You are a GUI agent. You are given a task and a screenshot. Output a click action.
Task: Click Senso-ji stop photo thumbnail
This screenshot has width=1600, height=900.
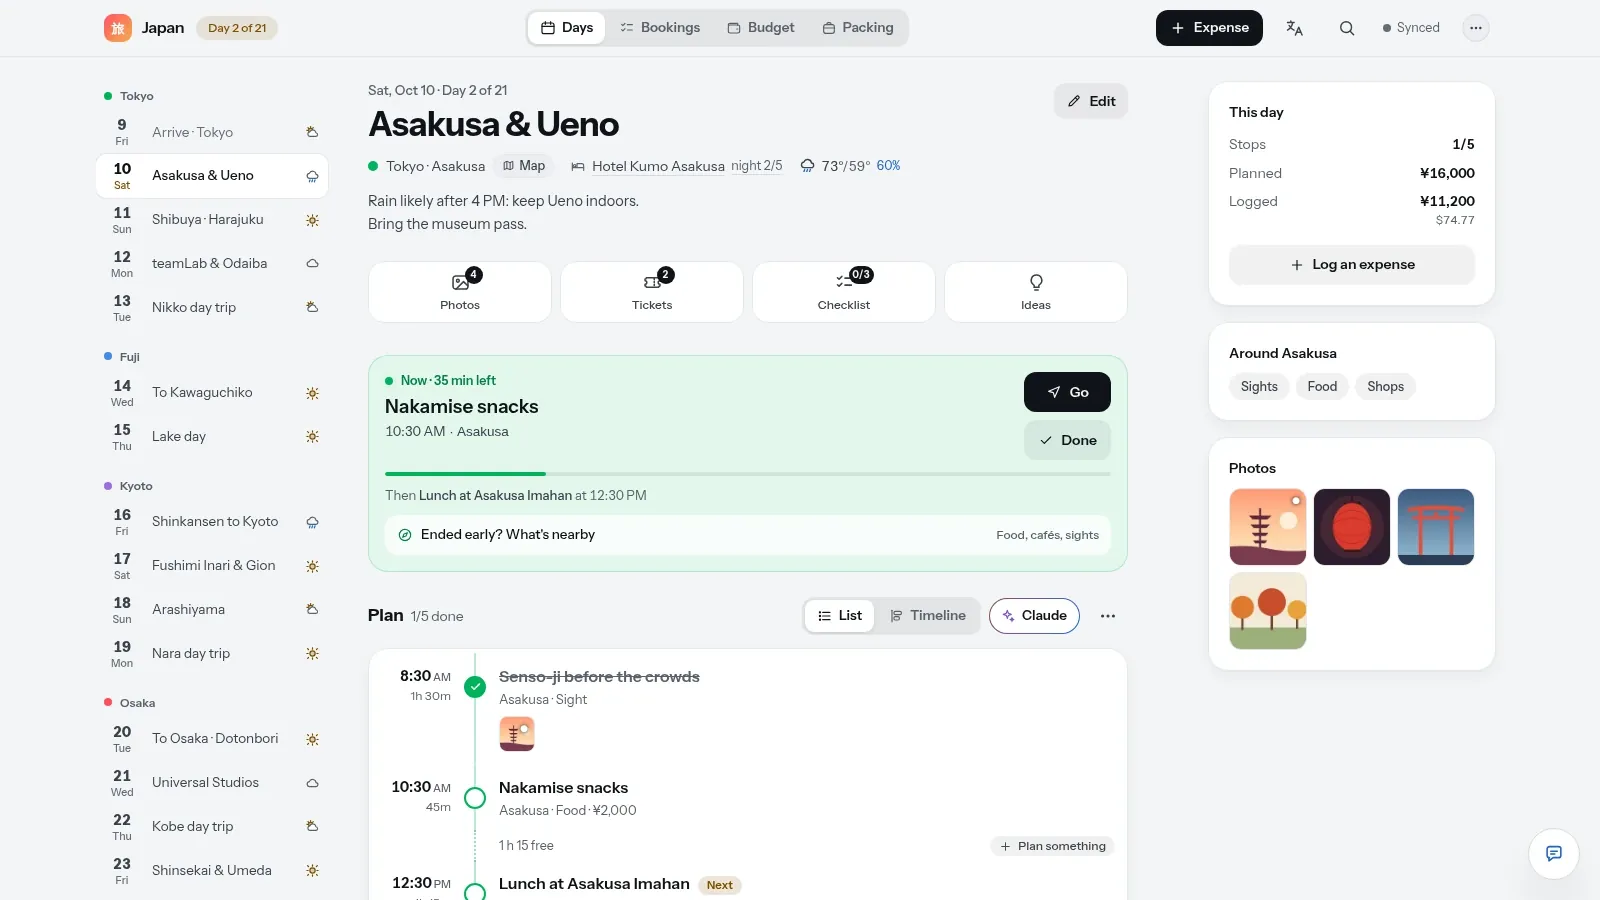coord(517,734)
